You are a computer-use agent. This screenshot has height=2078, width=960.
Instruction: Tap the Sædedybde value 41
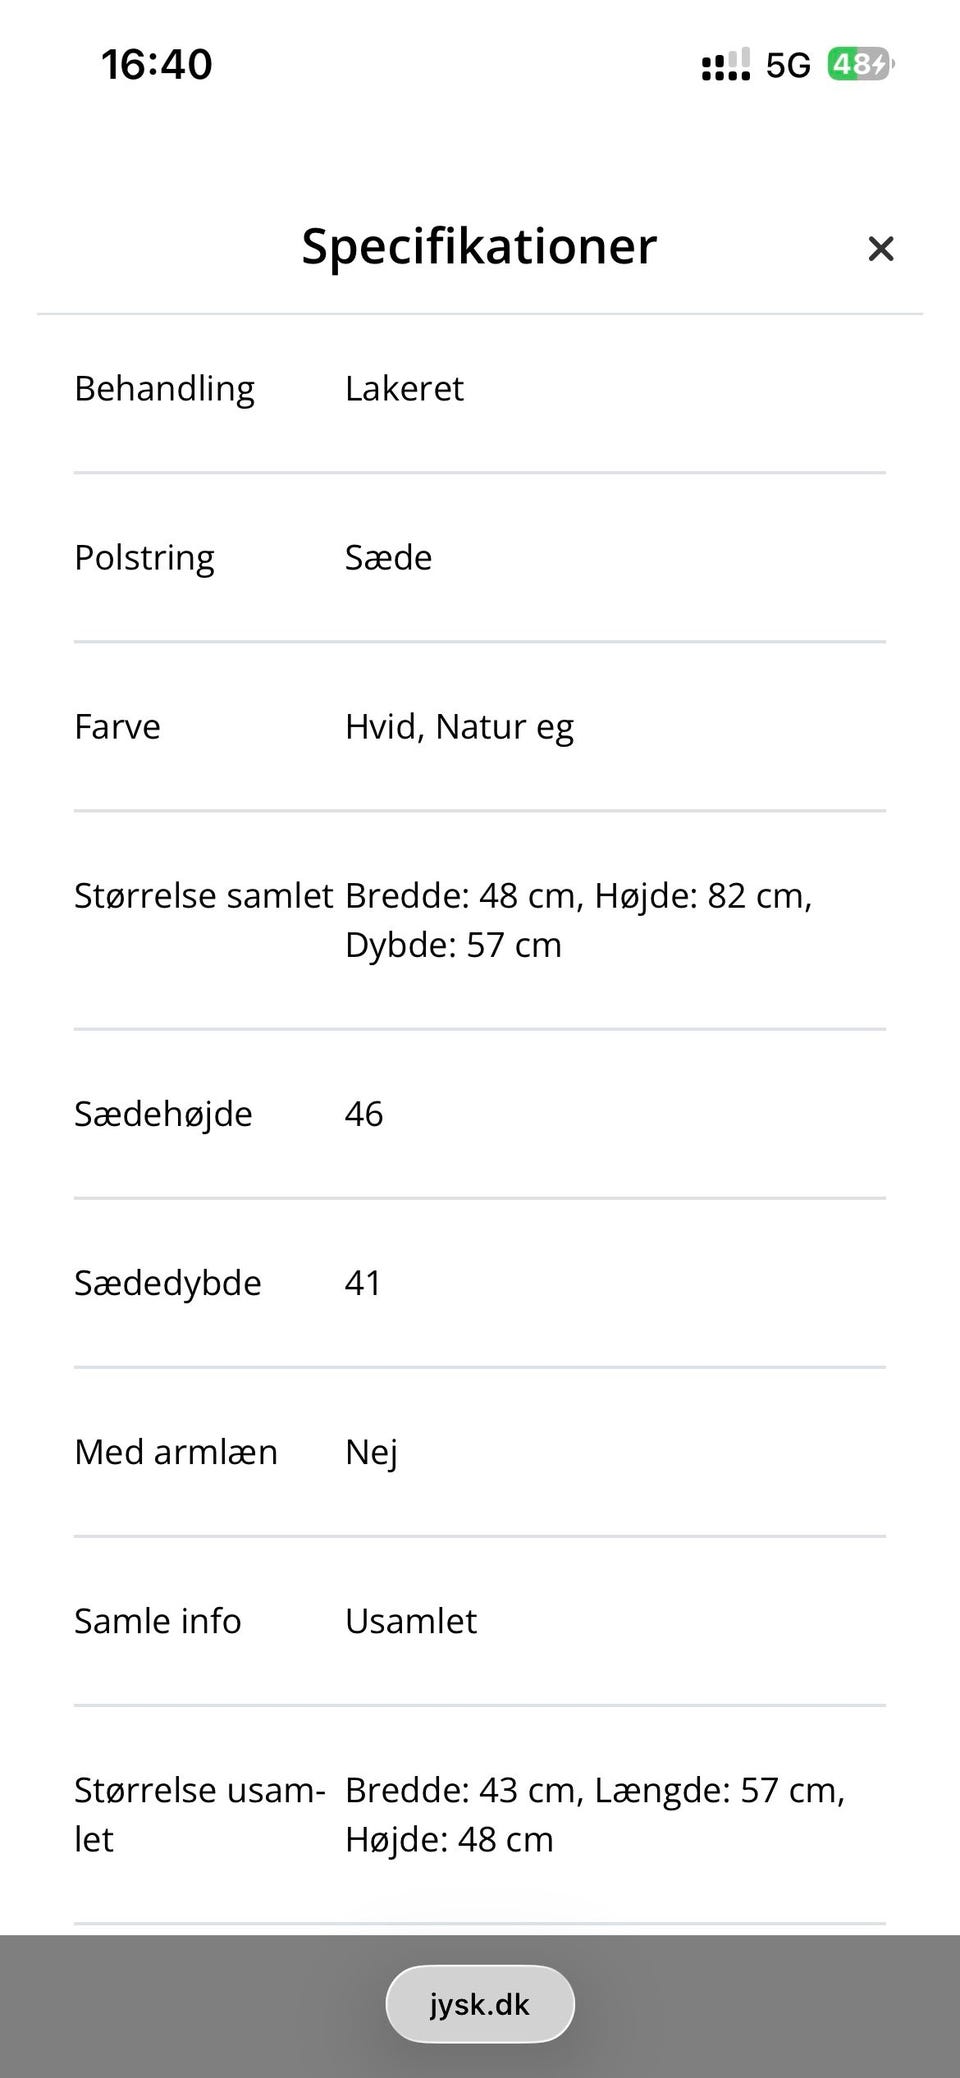363,1283
